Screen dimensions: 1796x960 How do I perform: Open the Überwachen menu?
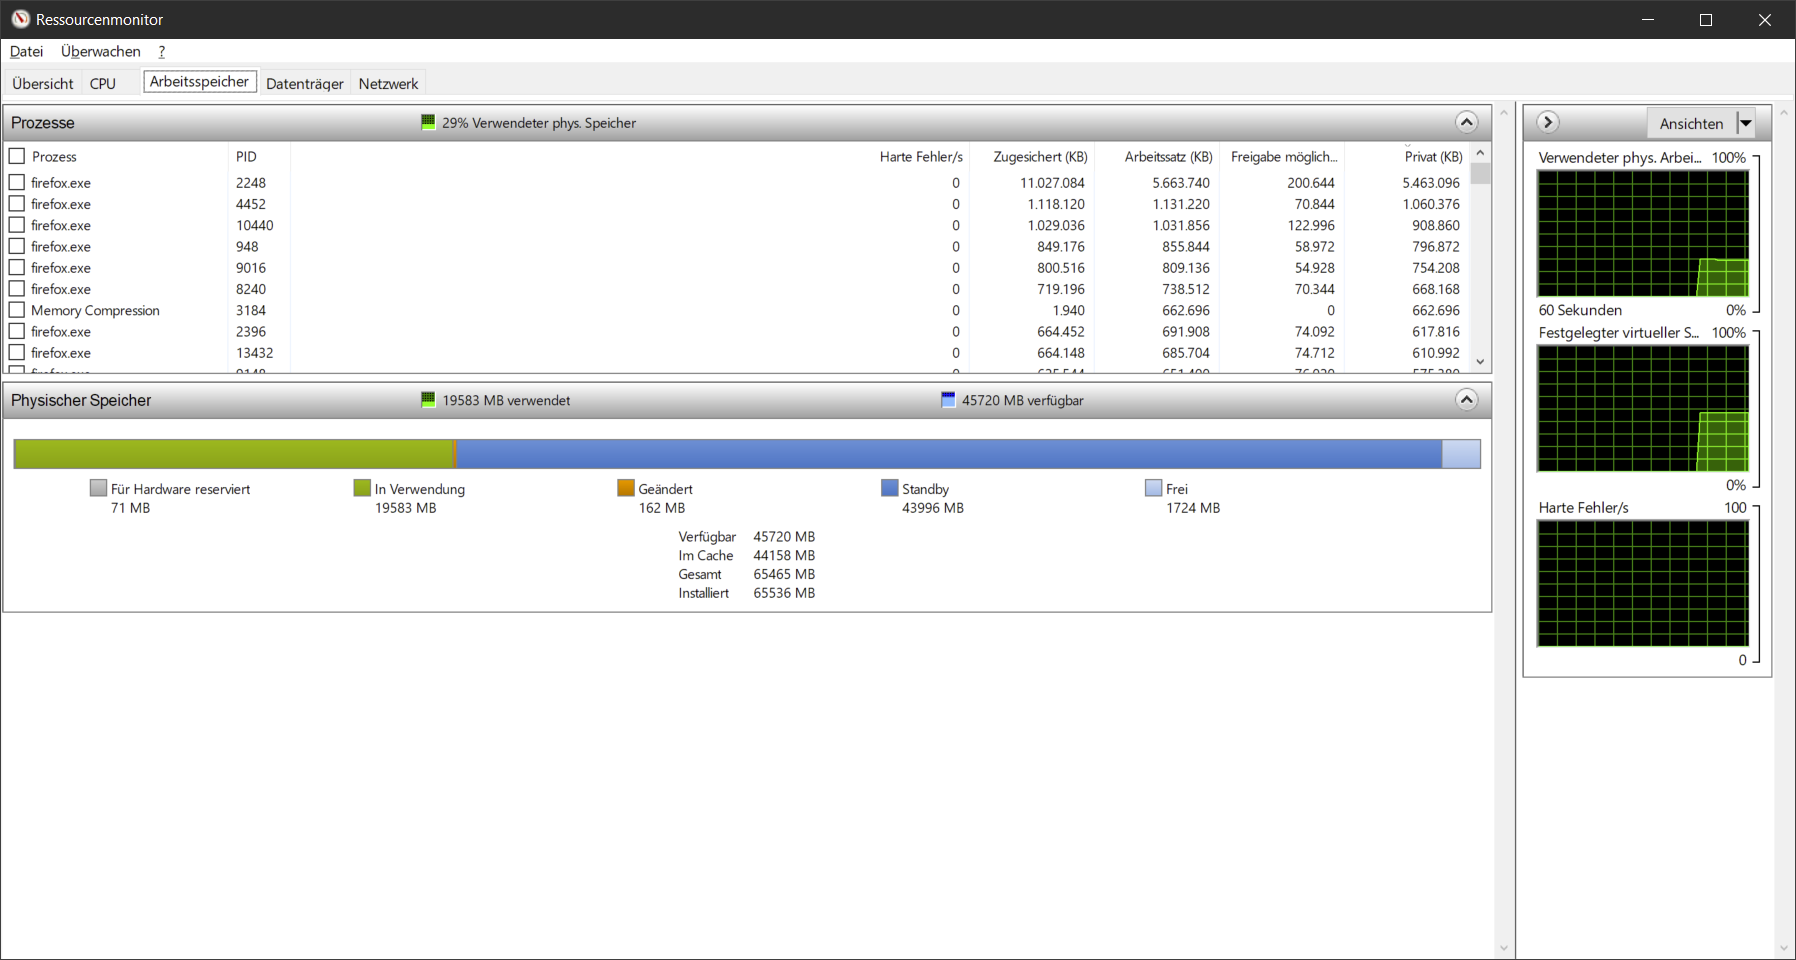(x=101, y=51)
